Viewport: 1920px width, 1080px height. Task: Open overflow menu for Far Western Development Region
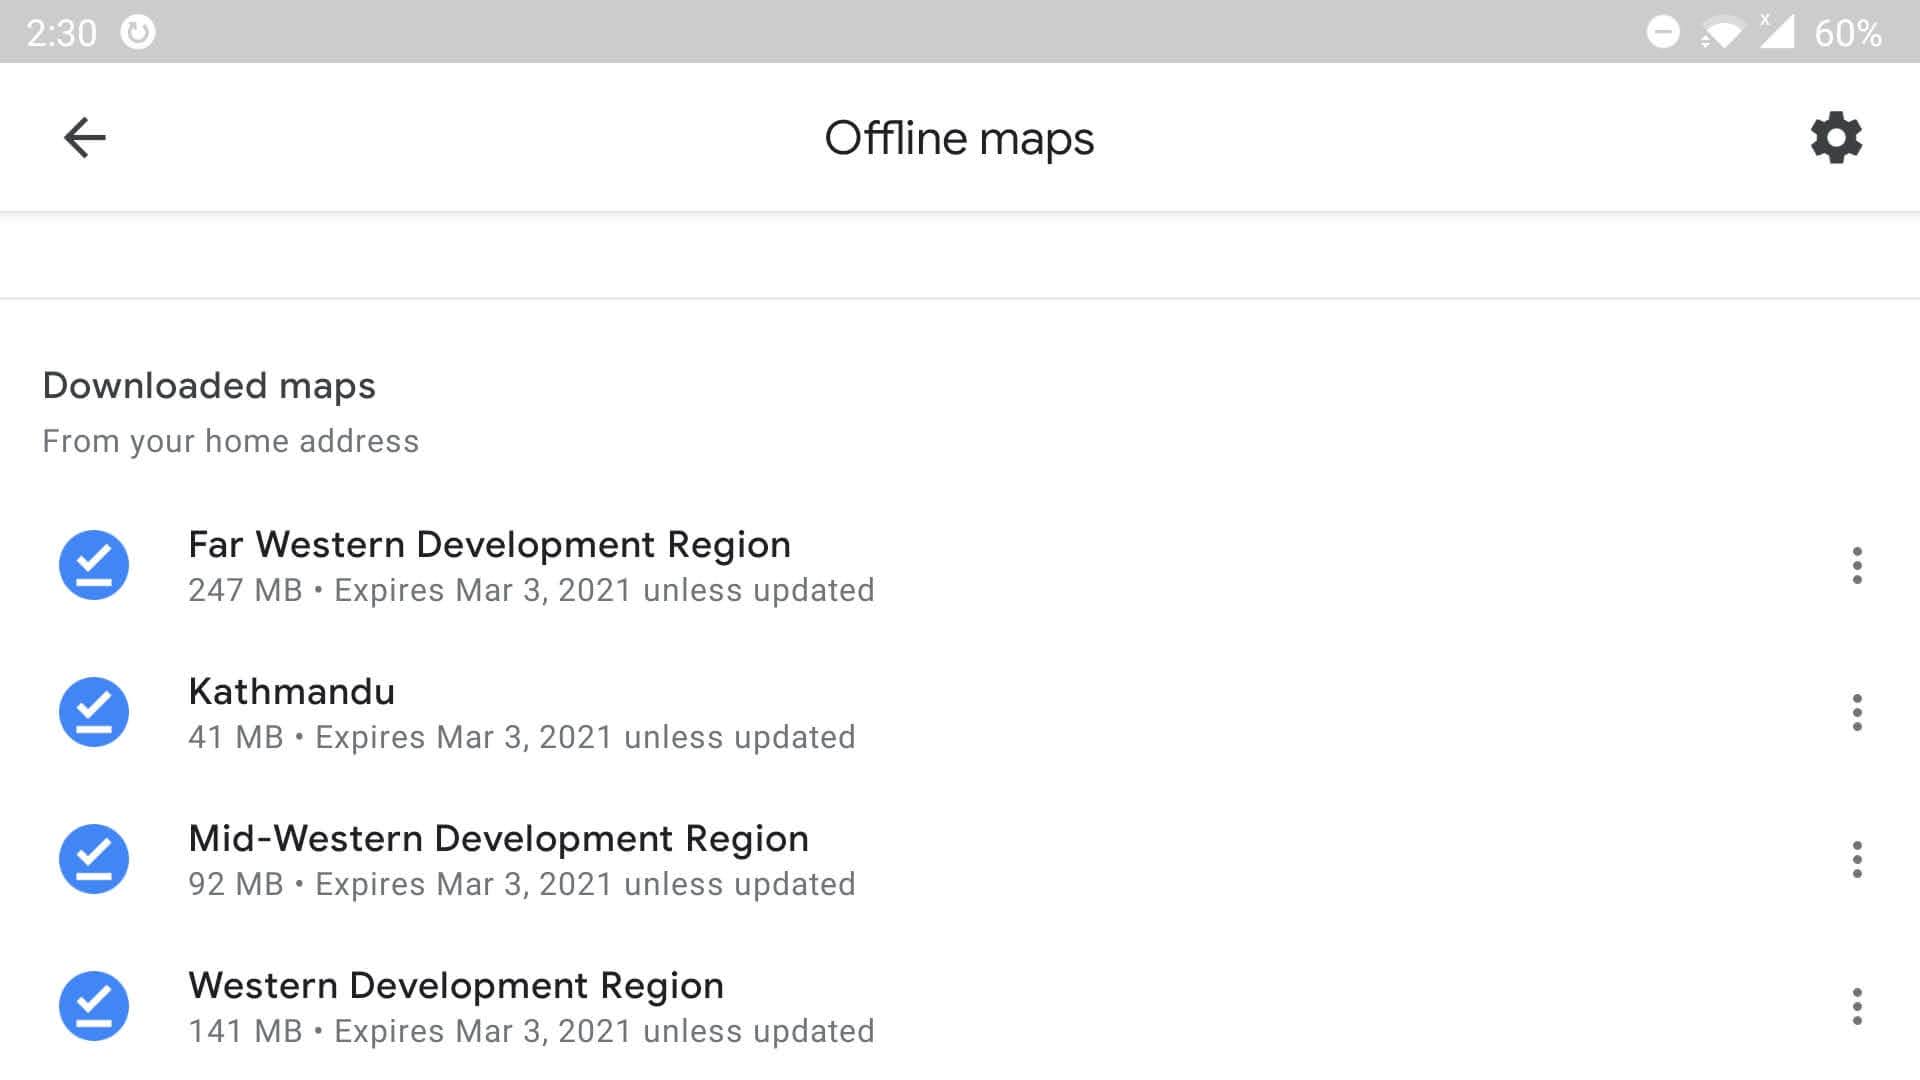tap(1856, 566)
